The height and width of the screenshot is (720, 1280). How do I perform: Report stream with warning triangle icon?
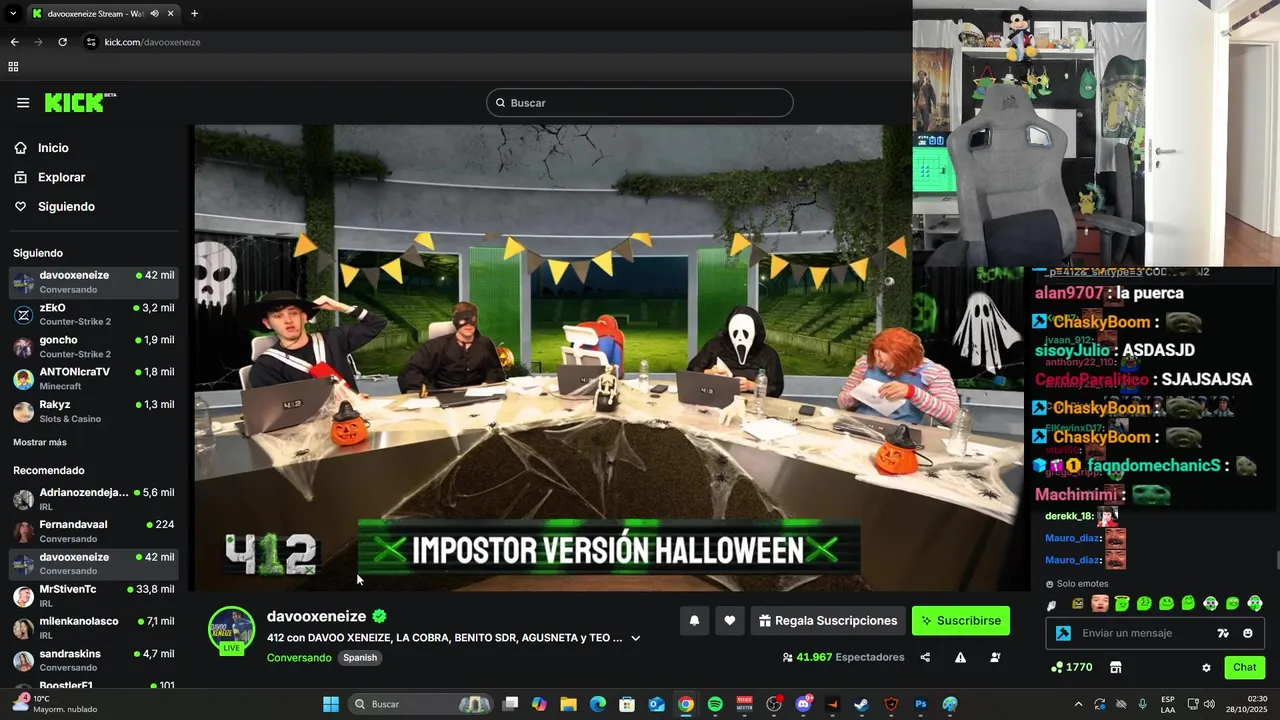[x=960, y=658]
